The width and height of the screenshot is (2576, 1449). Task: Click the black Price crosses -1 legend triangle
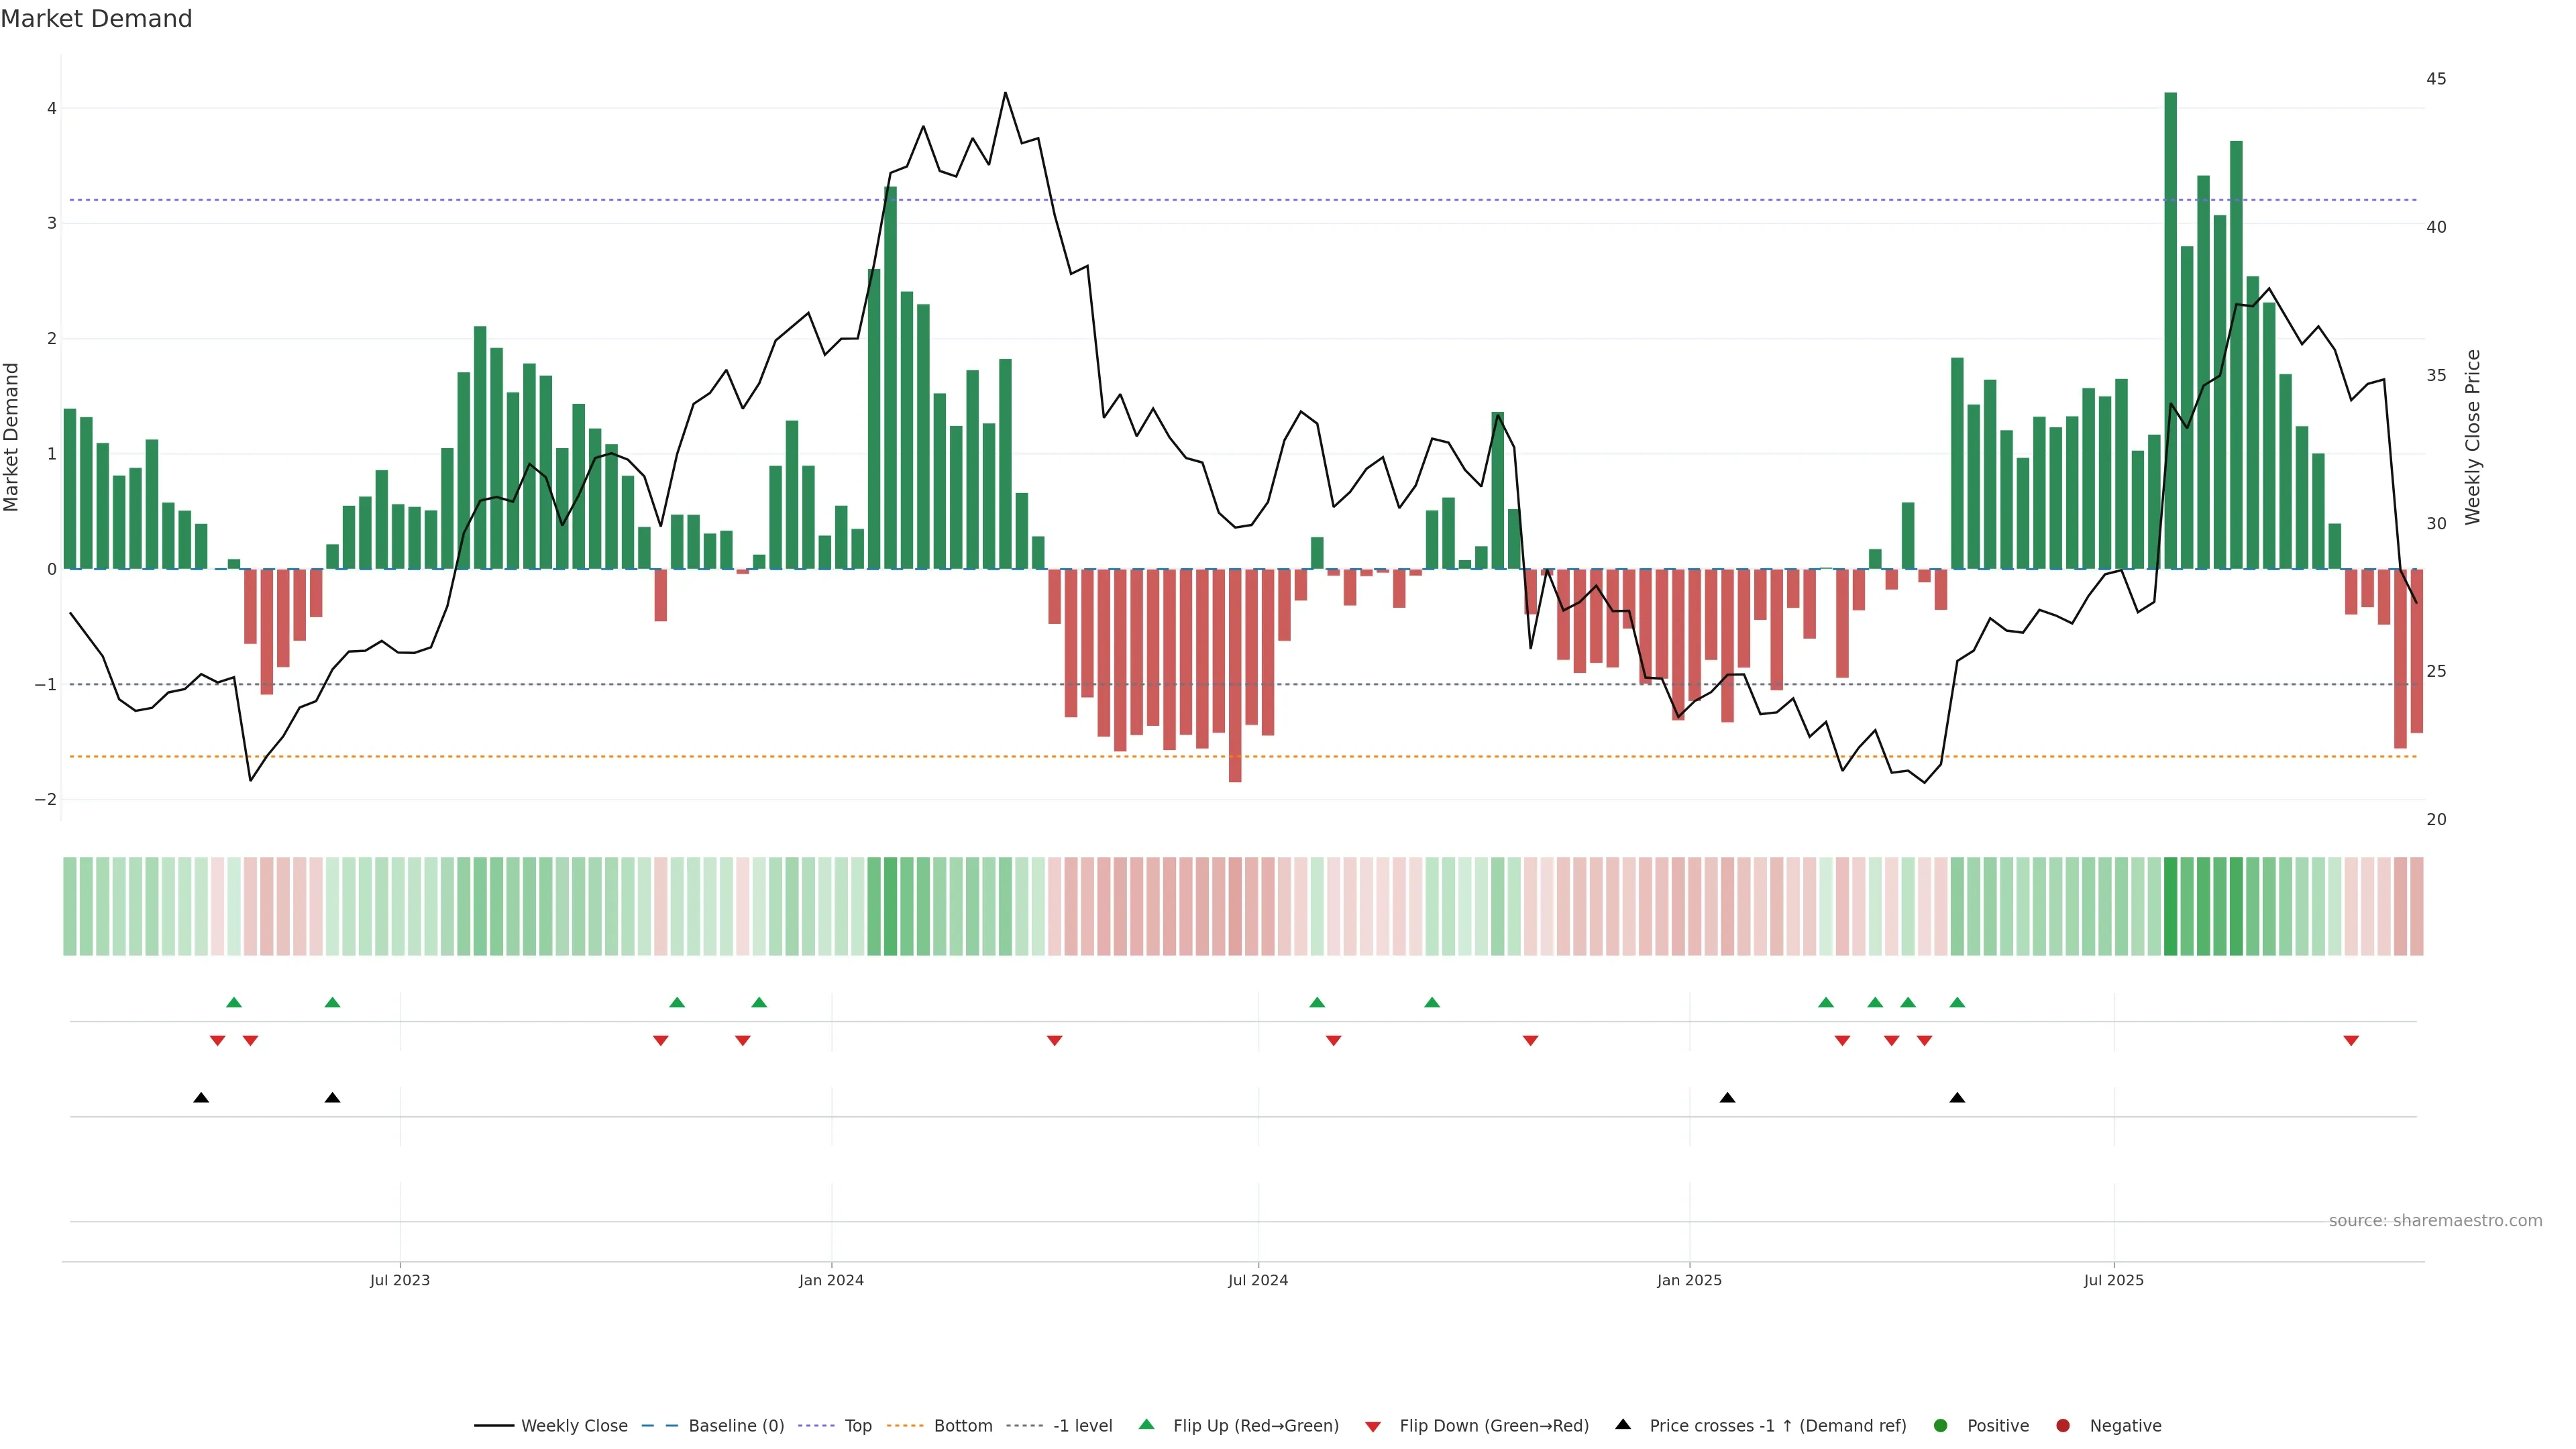pos(1623,1424)
